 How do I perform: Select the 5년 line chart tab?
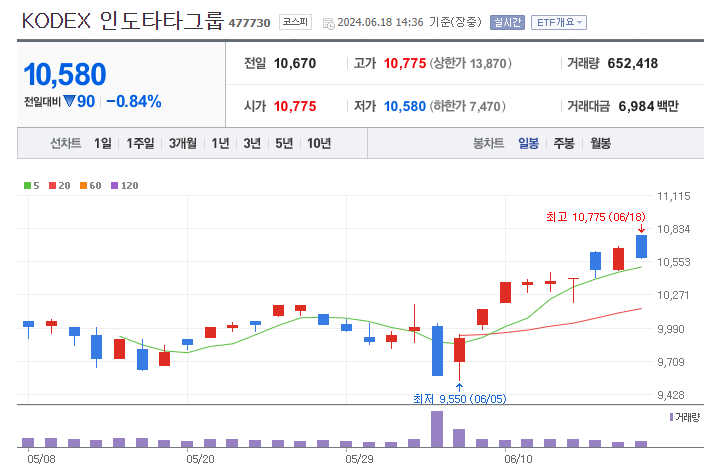click(x=284, y=143)
